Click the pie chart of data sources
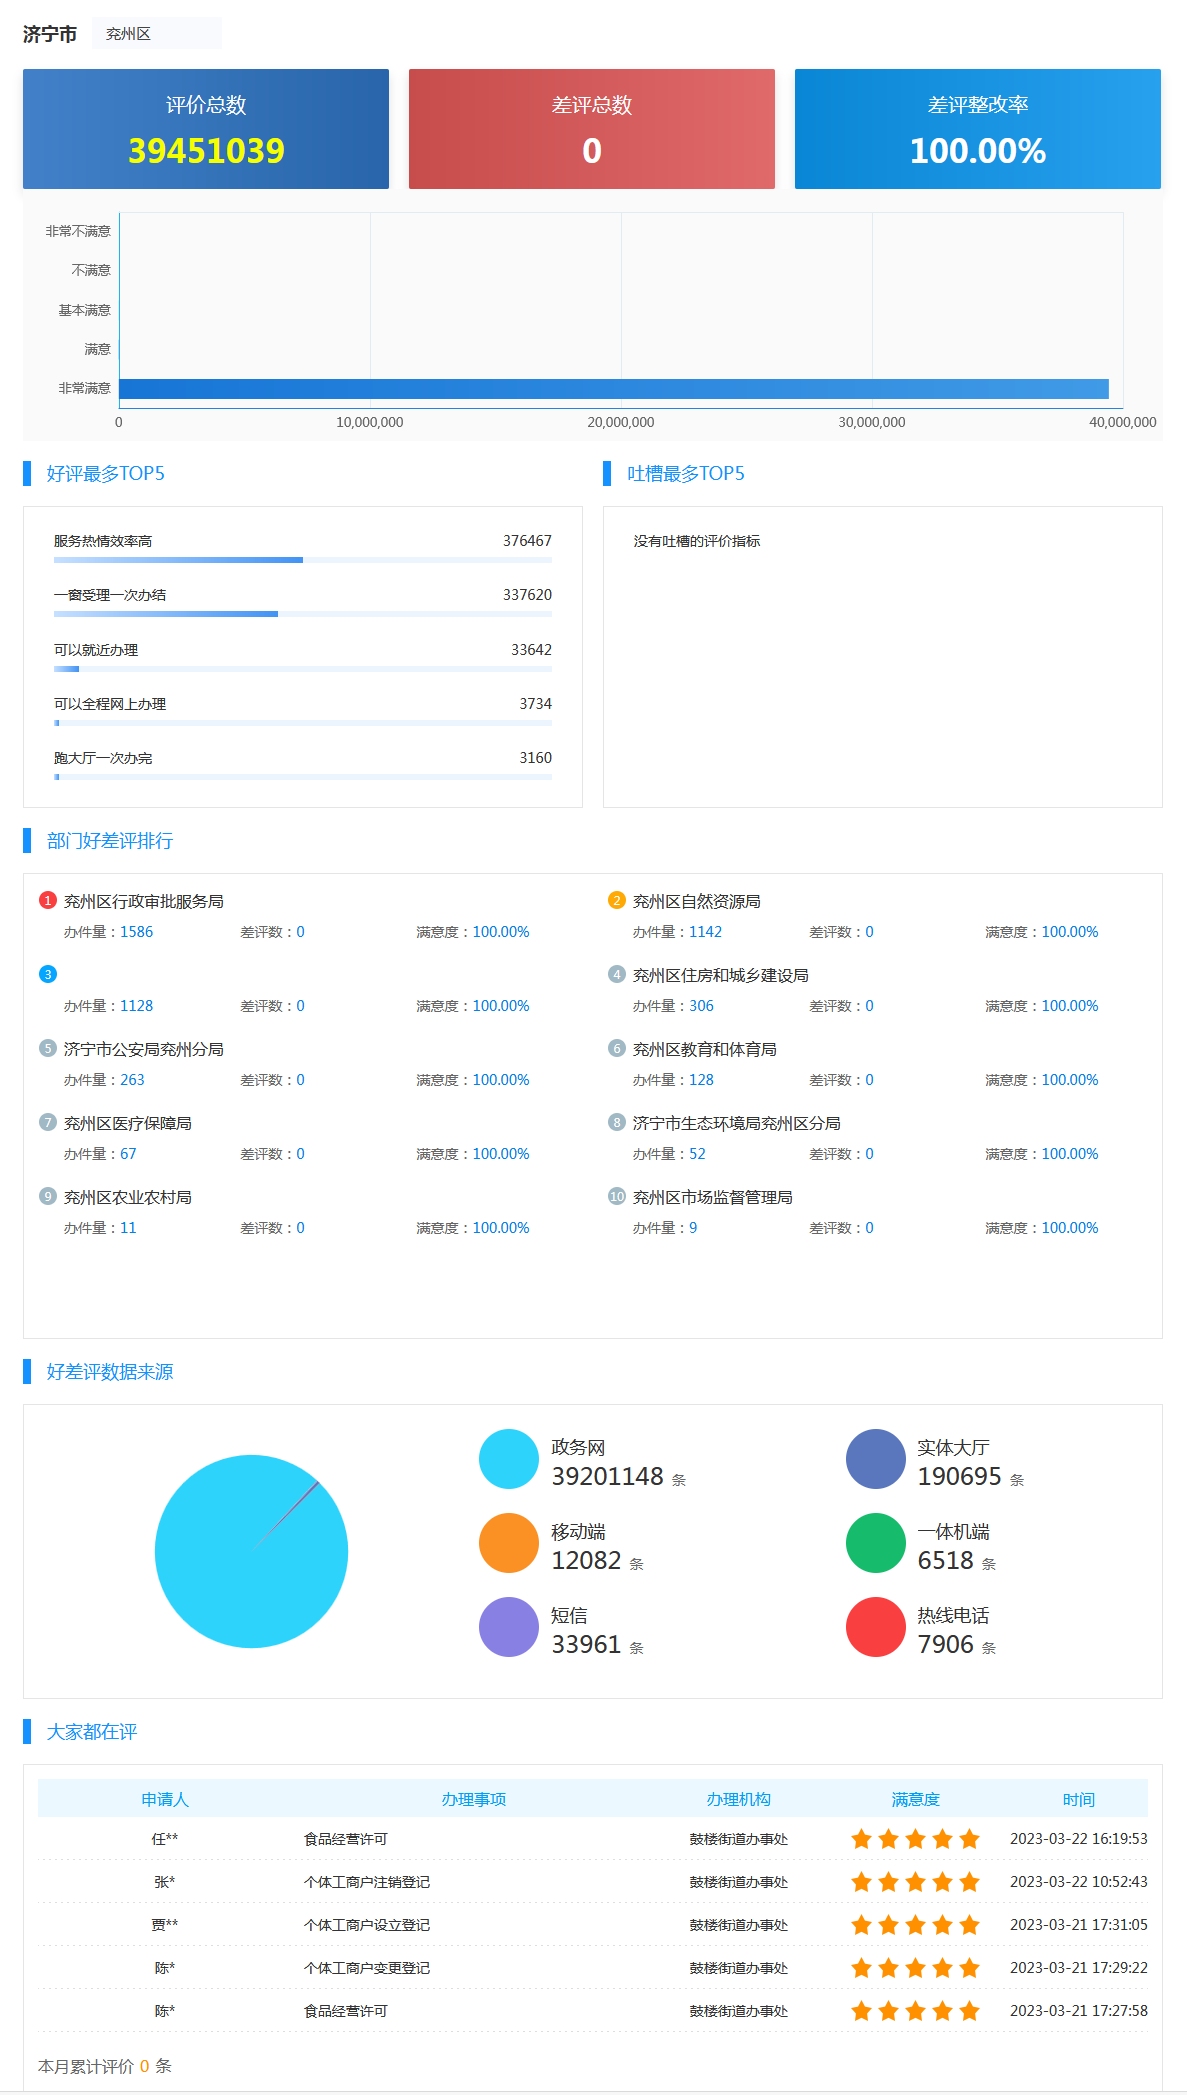1187x2095 pixels. pyautogui.click(x=251, y=1551)
